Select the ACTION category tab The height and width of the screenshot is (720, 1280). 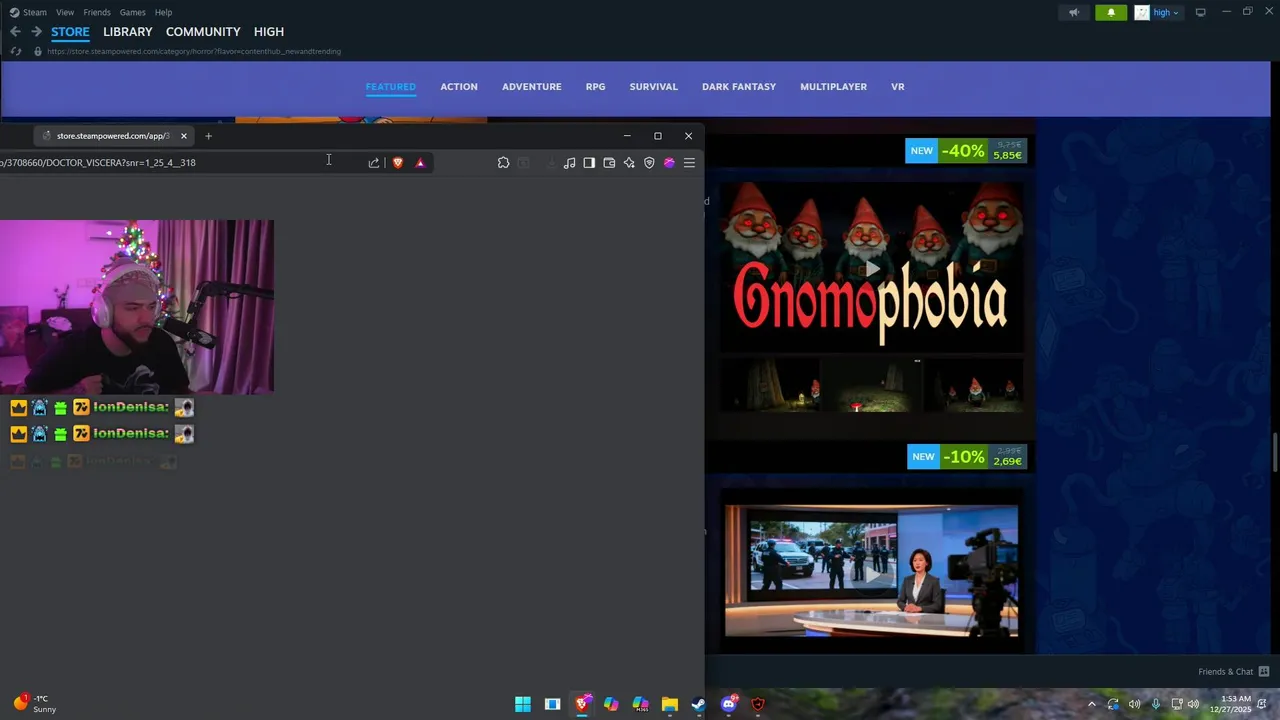point(459,87)
